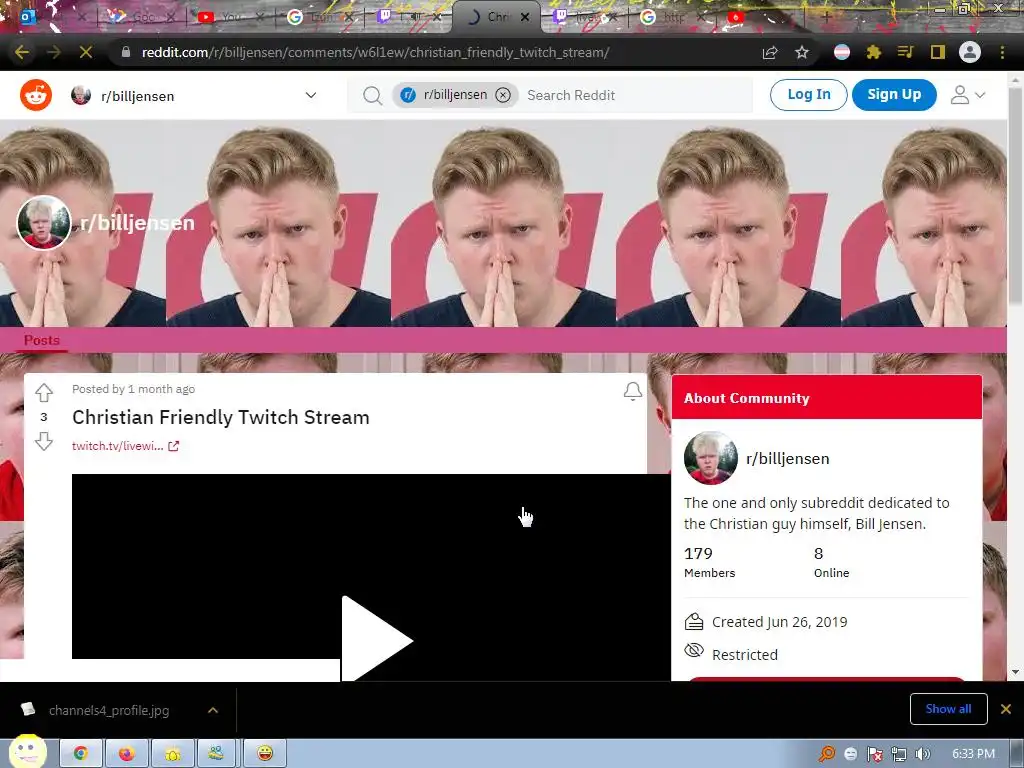Click the Log In button
This screenshot has height=768, width=1024.
[x=808, y=95]
